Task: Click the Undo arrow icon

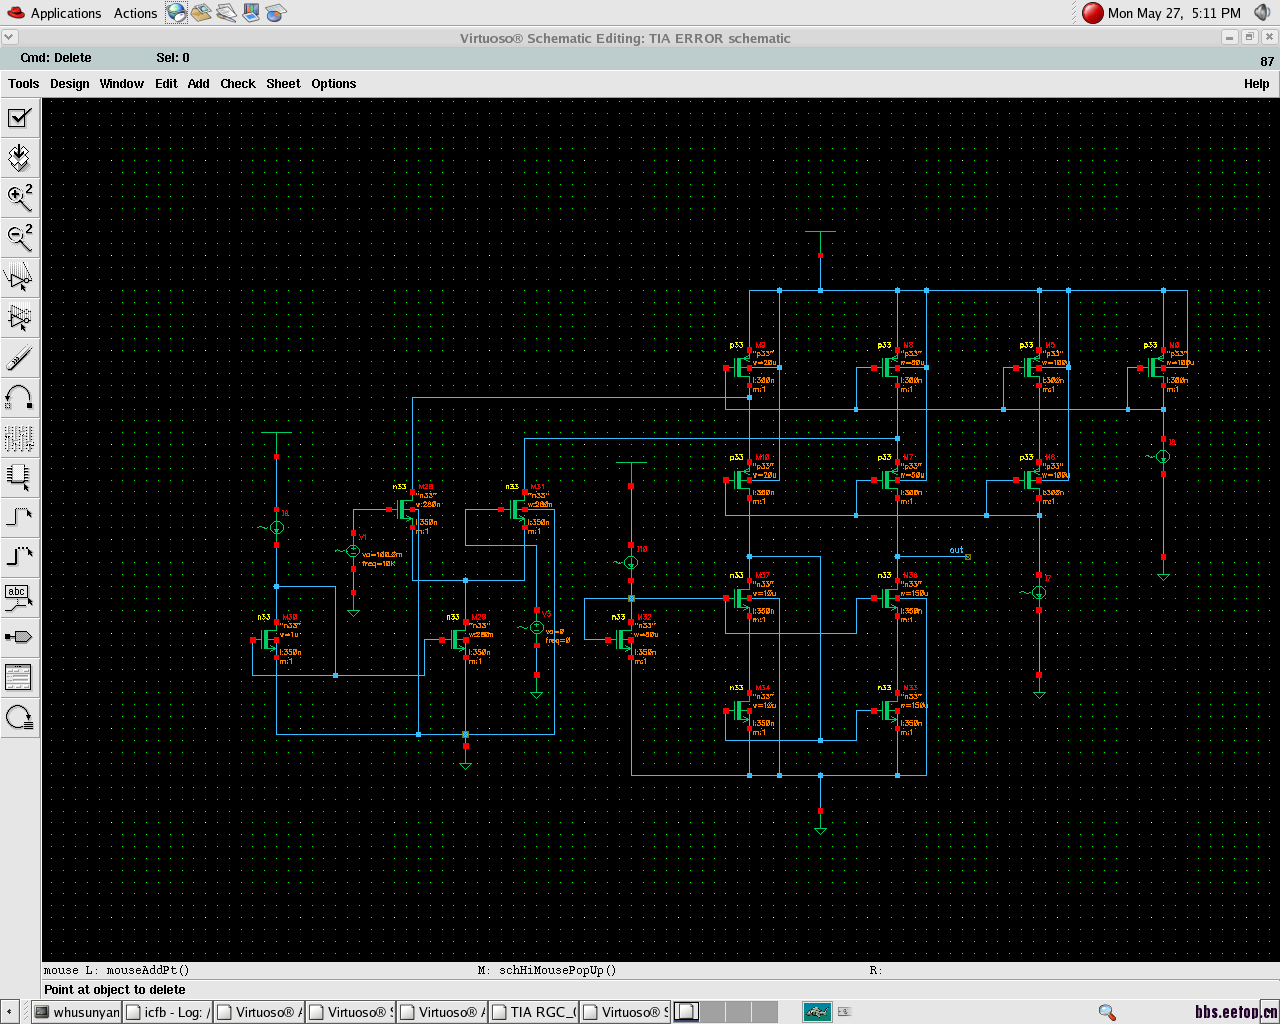Action: click(19, 398)
